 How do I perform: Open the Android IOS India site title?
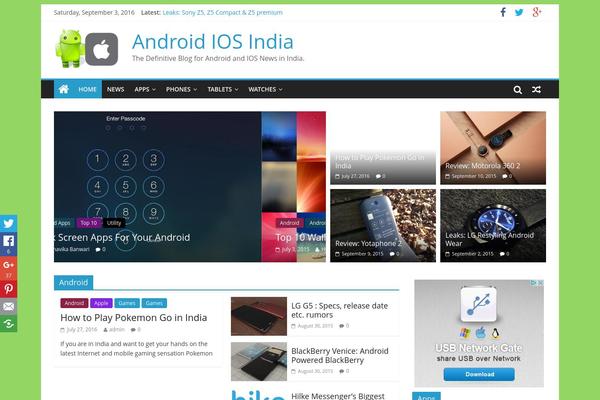tap(213, 42)
